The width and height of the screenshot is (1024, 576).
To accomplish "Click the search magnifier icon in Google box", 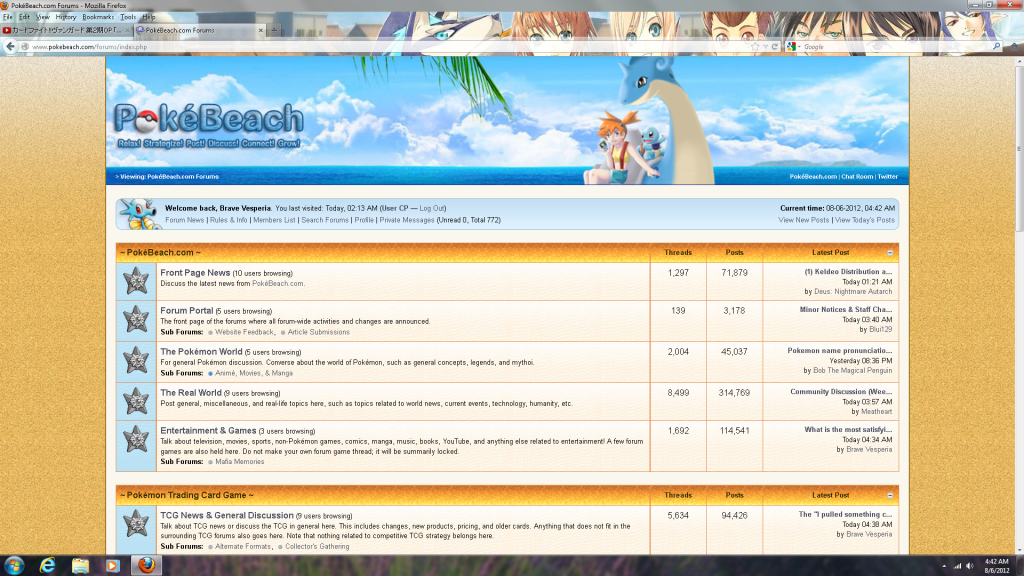I will tap(996, 46).
